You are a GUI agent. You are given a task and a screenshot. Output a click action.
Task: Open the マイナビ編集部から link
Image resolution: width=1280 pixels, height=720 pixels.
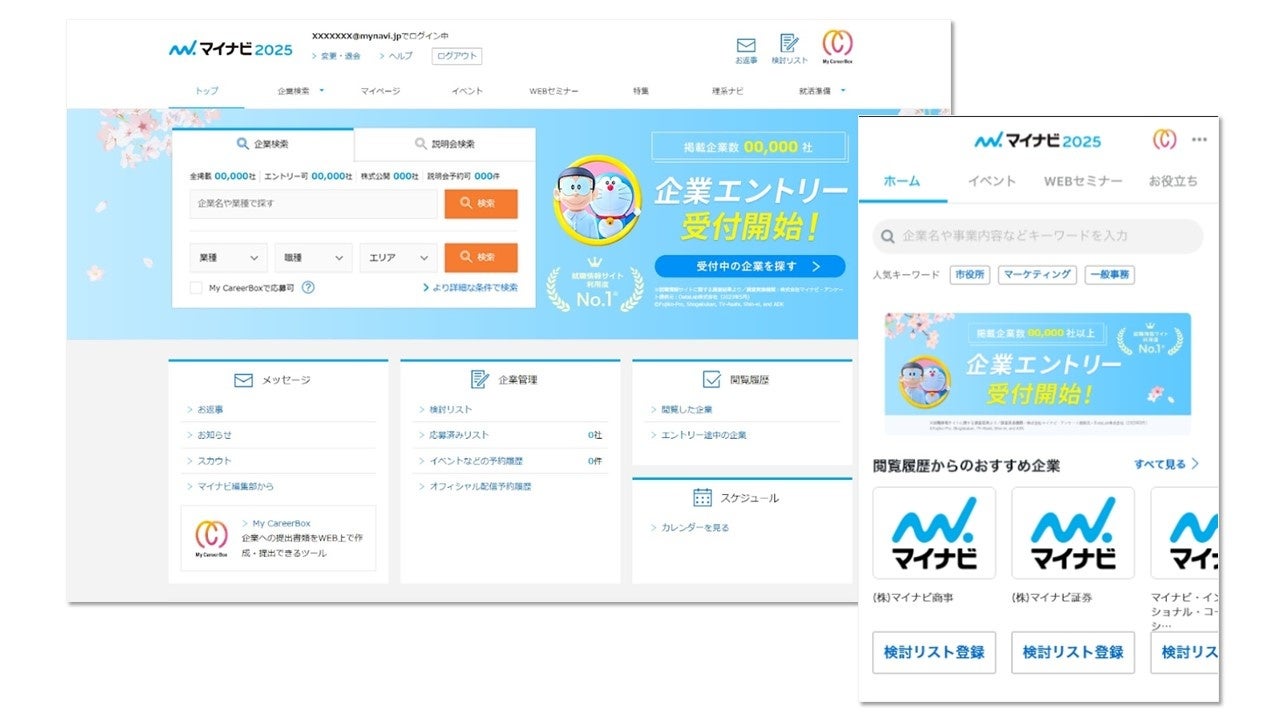230,486
